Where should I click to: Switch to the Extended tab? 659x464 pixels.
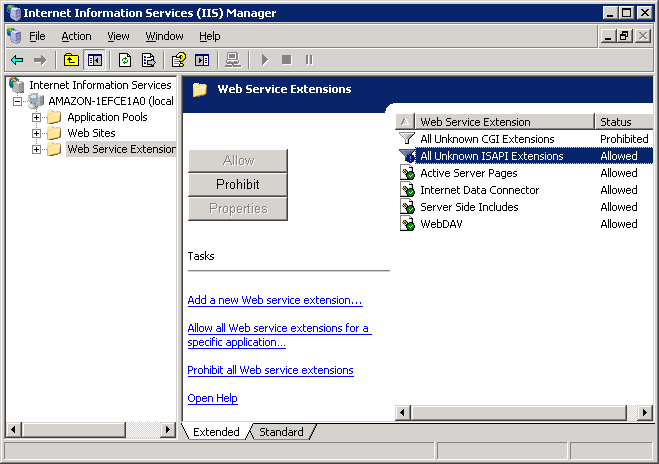[x=216, y=432]
